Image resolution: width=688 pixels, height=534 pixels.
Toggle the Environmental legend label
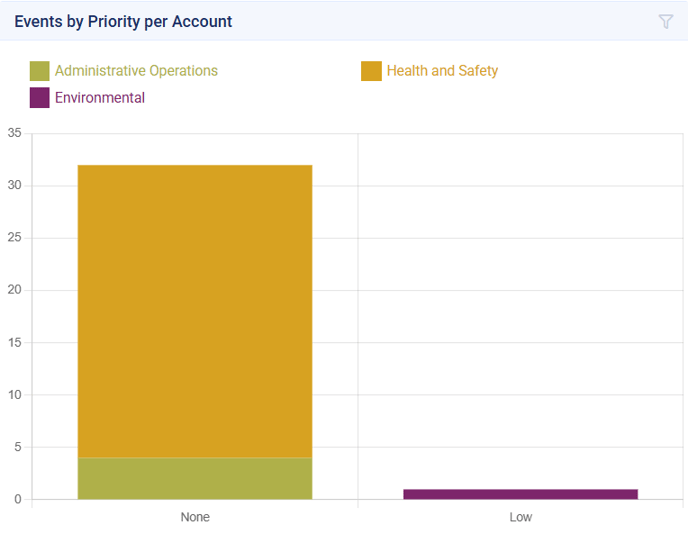coord(100,98)
